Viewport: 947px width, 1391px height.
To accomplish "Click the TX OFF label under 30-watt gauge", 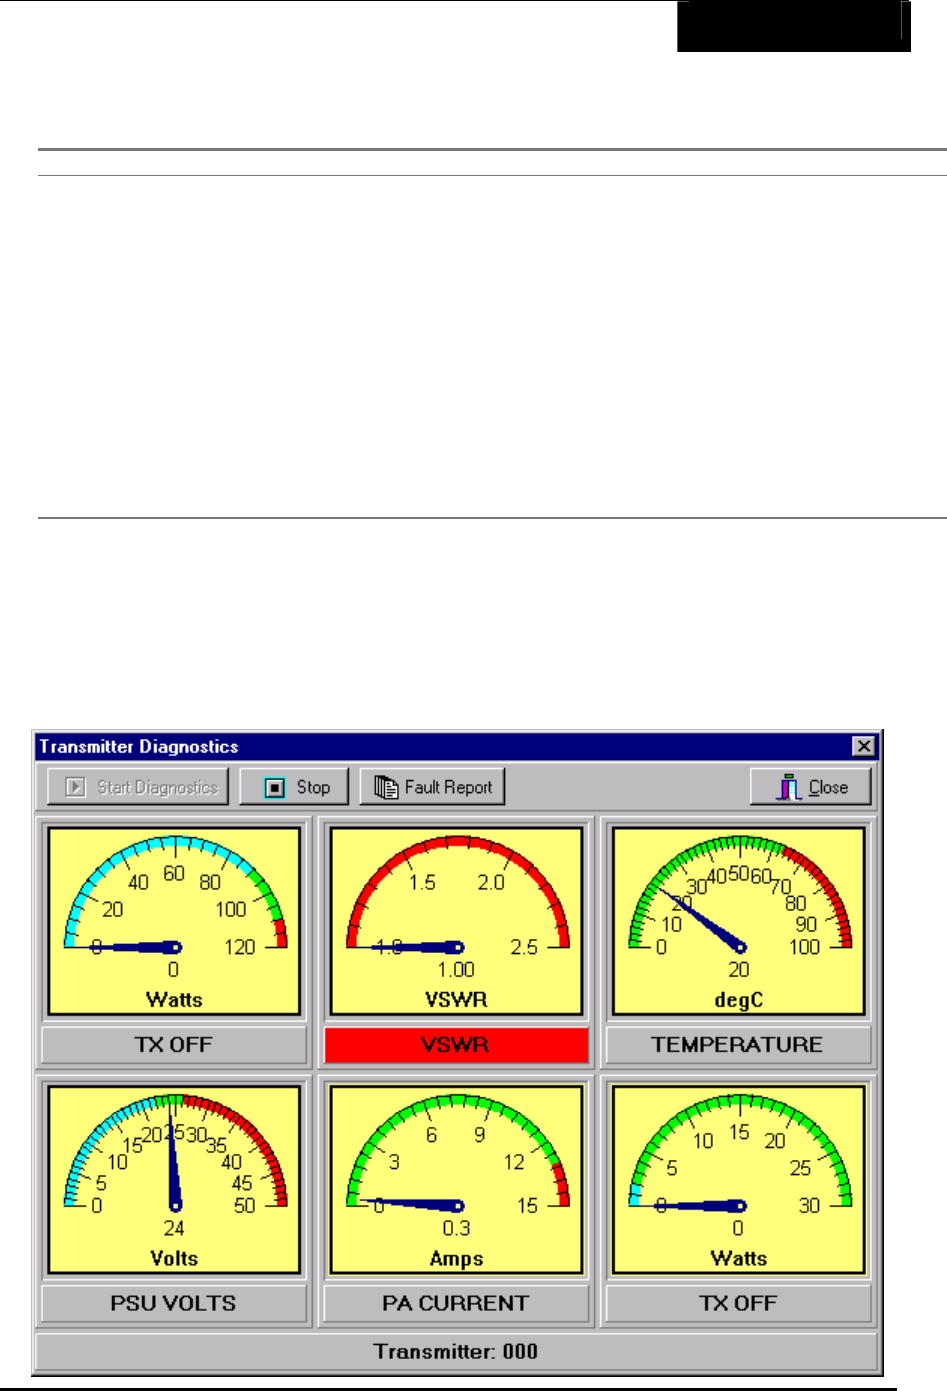I will (738, 1304).
